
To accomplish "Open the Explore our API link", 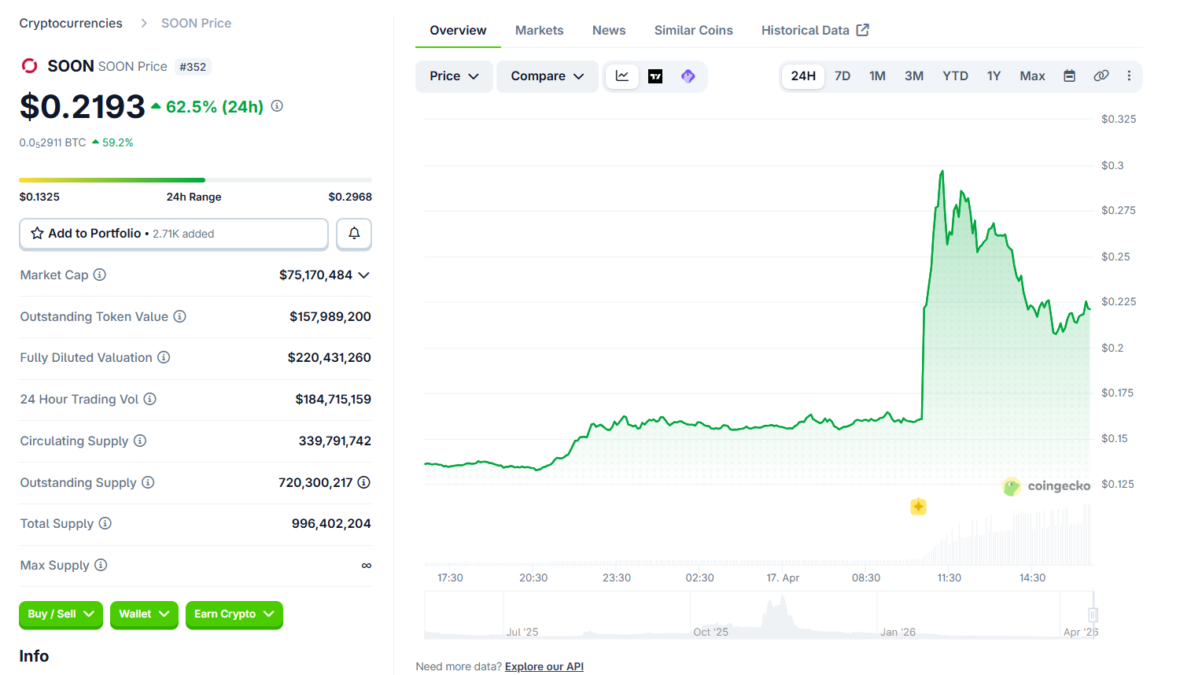I will click(x=543, y=666).
